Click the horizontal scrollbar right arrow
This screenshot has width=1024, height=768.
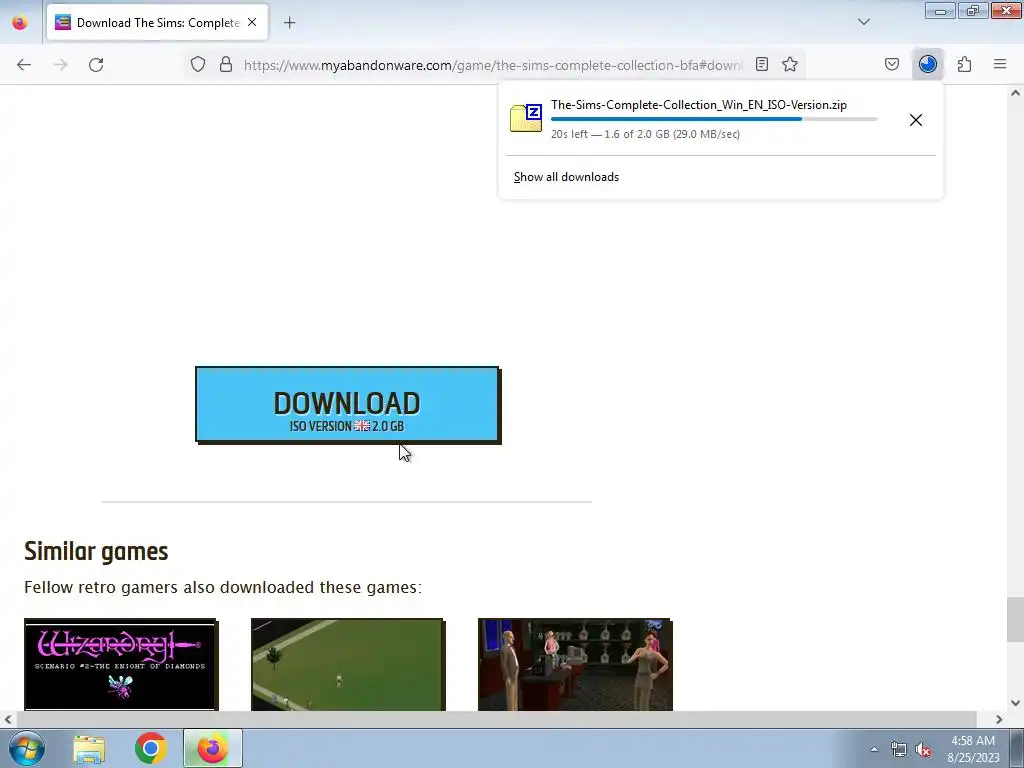[x=999, y=719]
